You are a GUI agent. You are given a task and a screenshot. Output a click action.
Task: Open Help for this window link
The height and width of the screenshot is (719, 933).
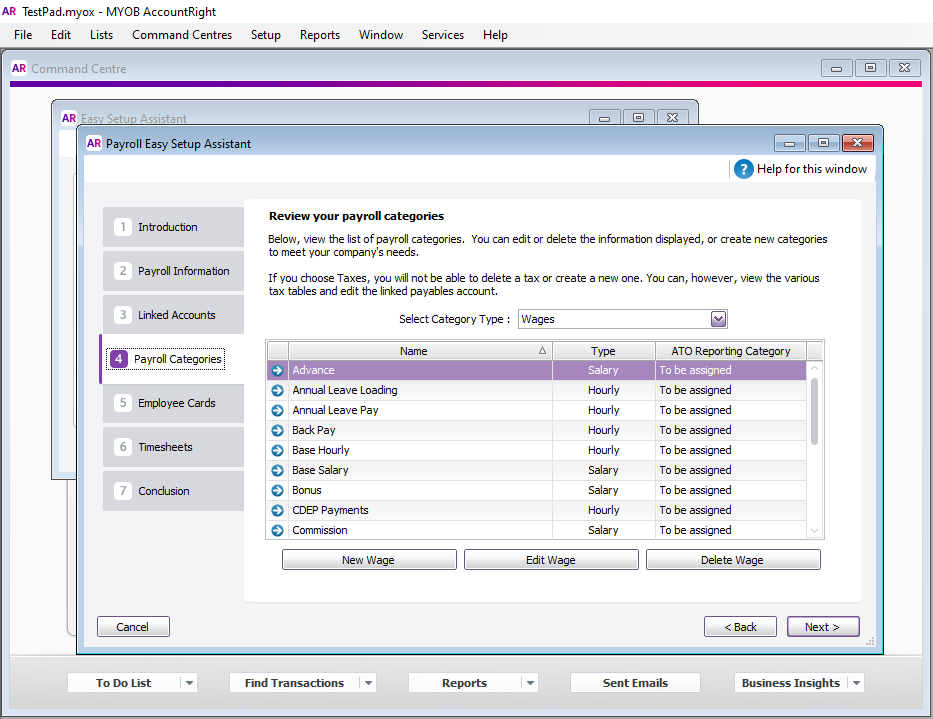[812, 169]
